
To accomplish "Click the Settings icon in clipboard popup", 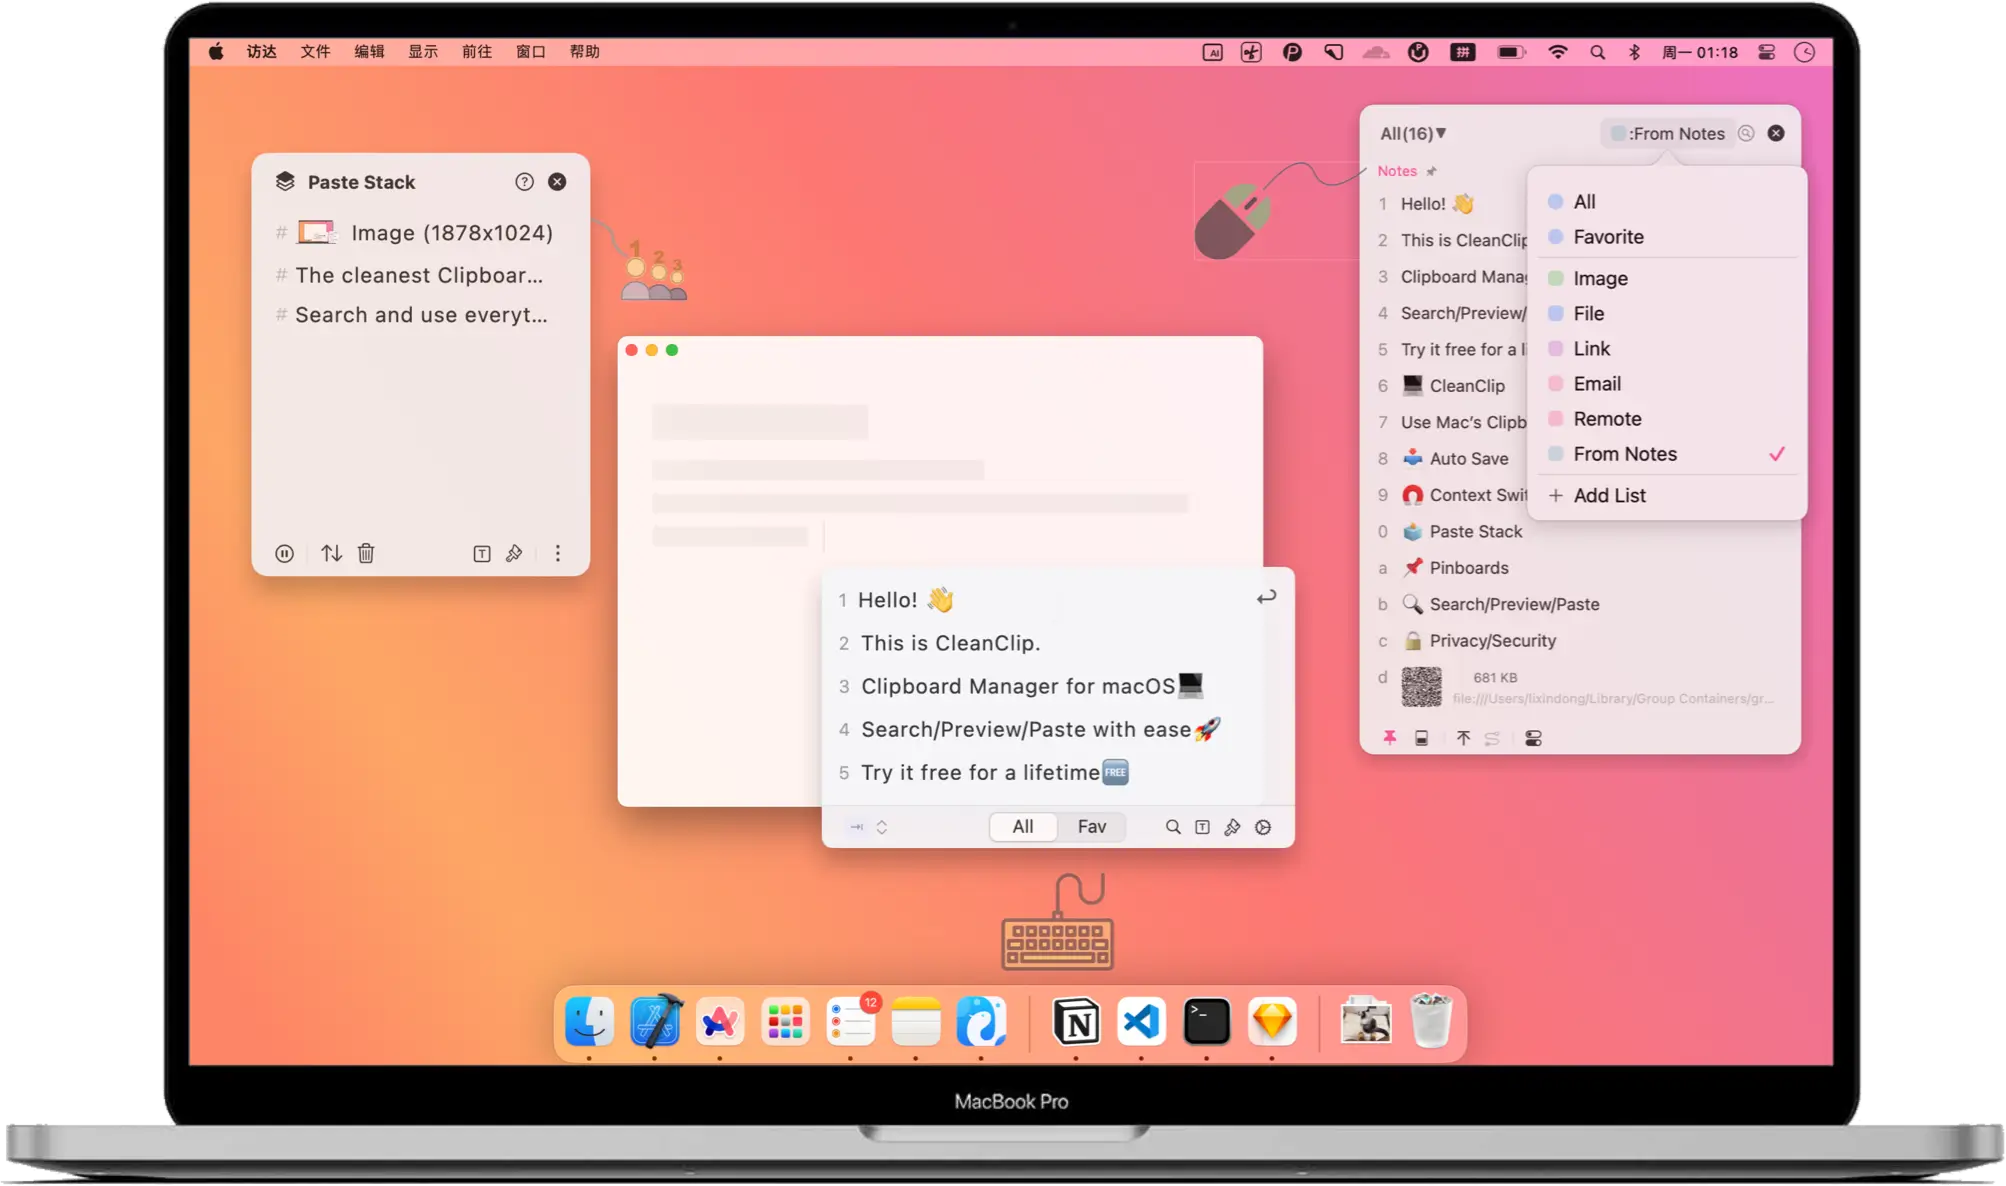I will tap(1265, 826).
